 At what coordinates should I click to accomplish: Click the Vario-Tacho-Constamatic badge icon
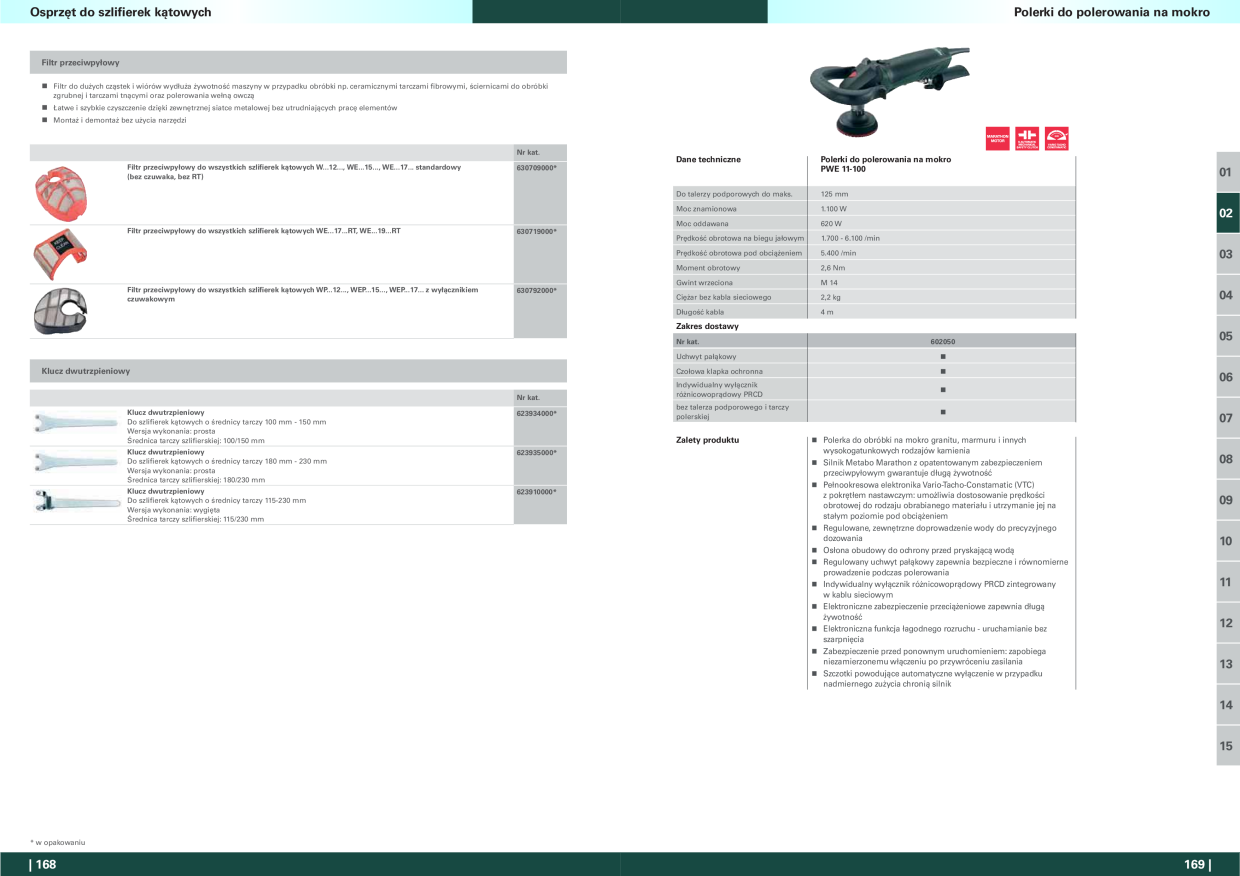click(1057, 139)
